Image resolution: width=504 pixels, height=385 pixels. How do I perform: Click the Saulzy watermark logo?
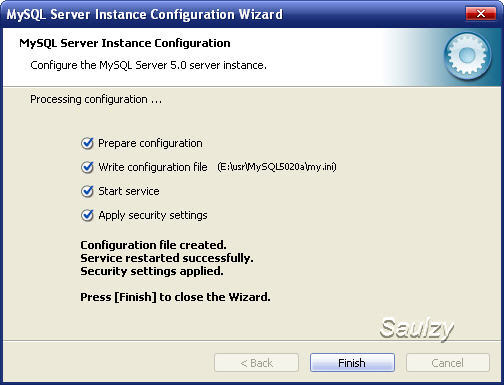coord(417,329)
